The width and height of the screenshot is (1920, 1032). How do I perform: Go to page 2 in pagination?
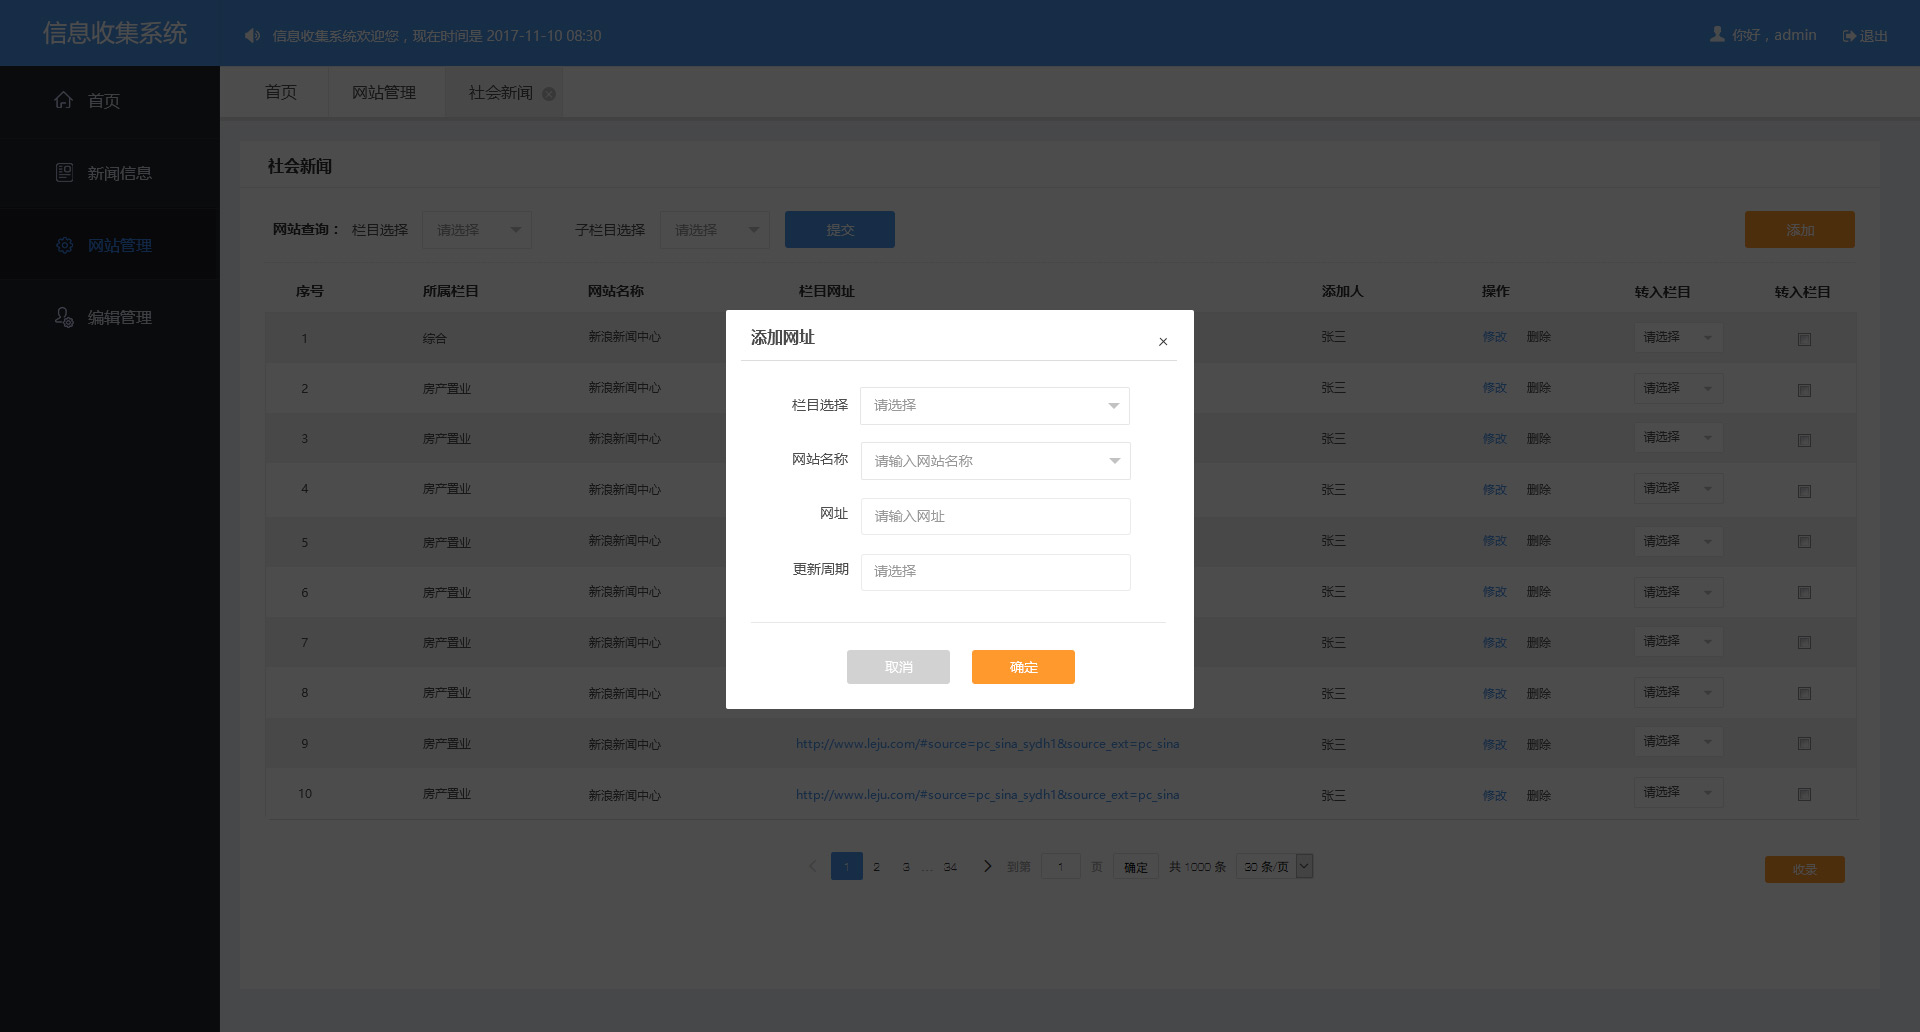(877, 867)
